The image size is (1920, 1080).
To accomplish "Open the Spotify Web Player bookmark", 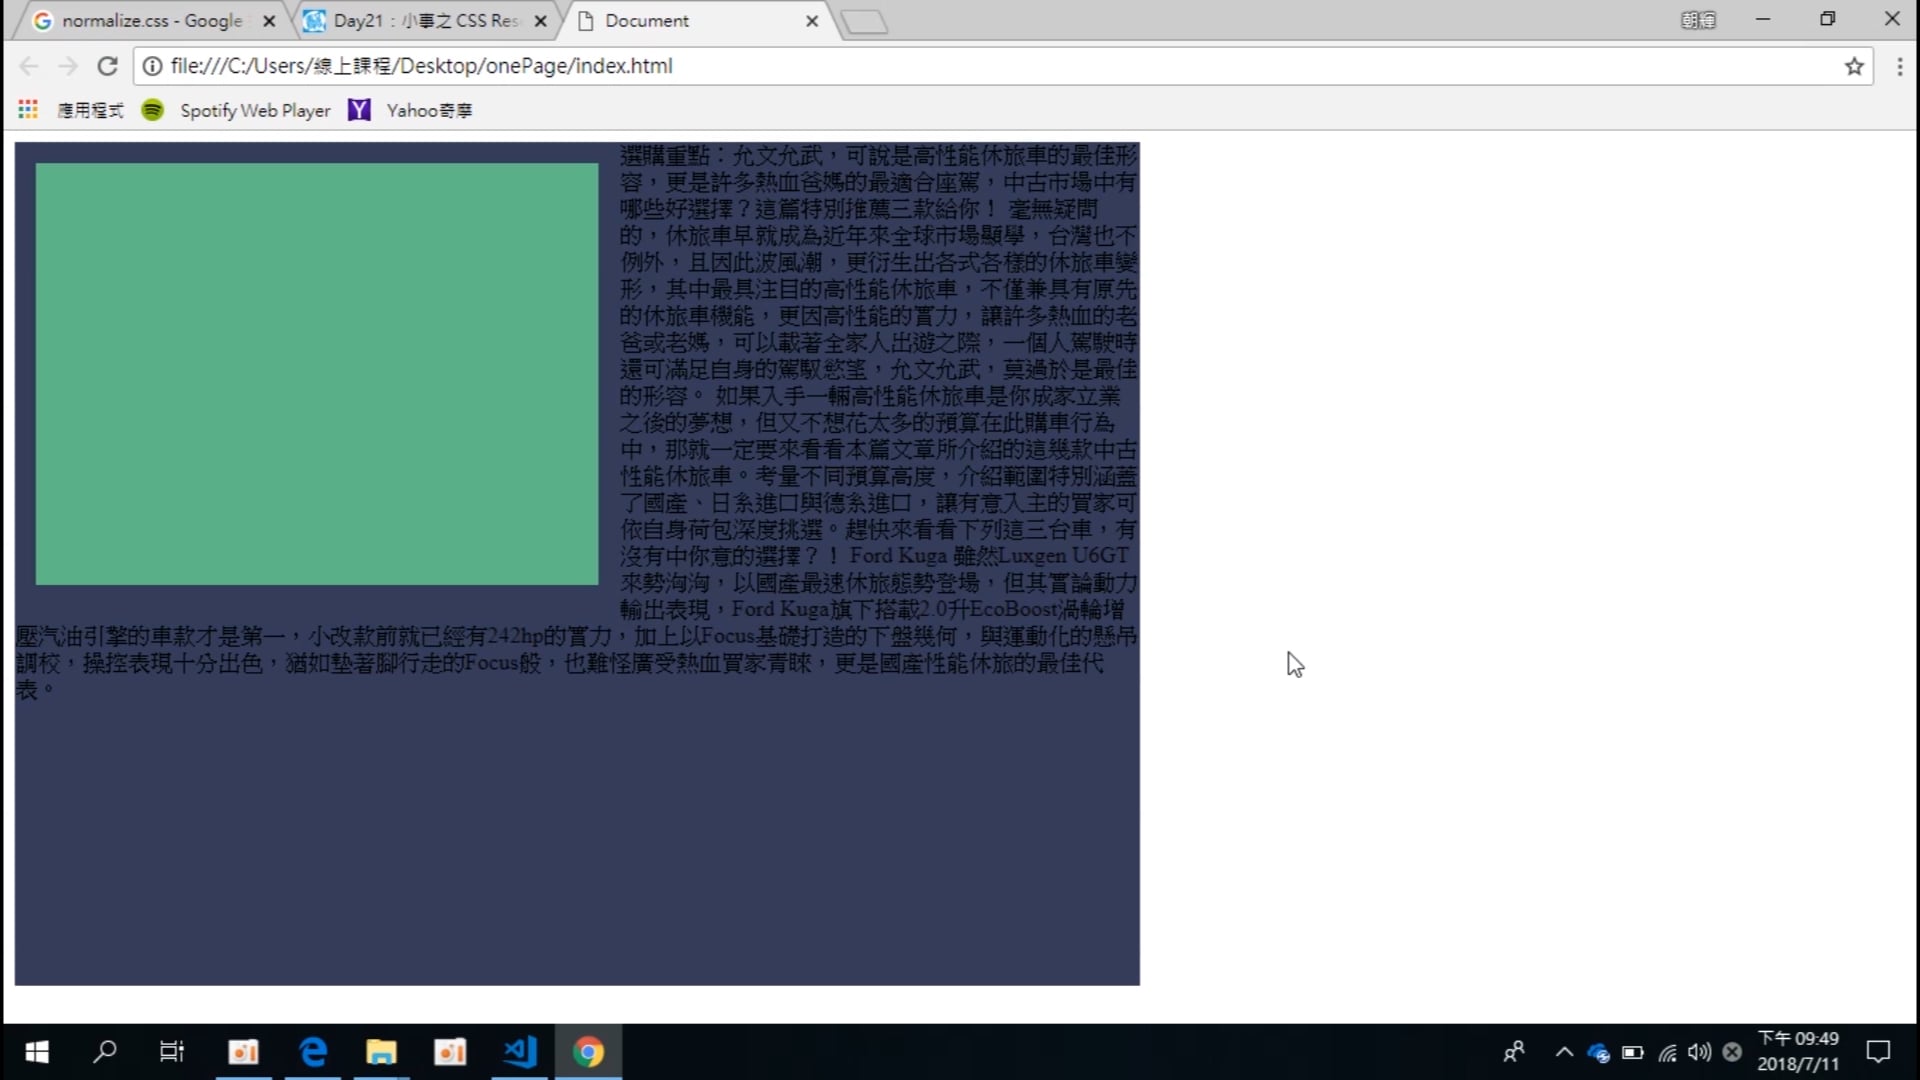I will [237, 110].
